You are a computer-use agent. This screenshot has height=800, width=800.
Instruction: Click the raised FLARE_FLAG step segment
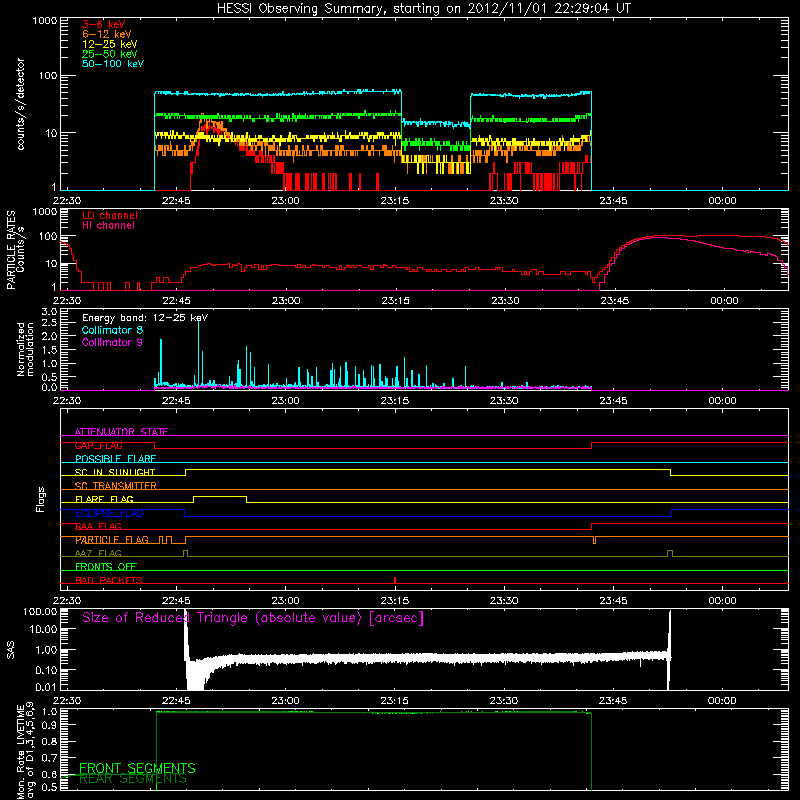click(220, 496)
